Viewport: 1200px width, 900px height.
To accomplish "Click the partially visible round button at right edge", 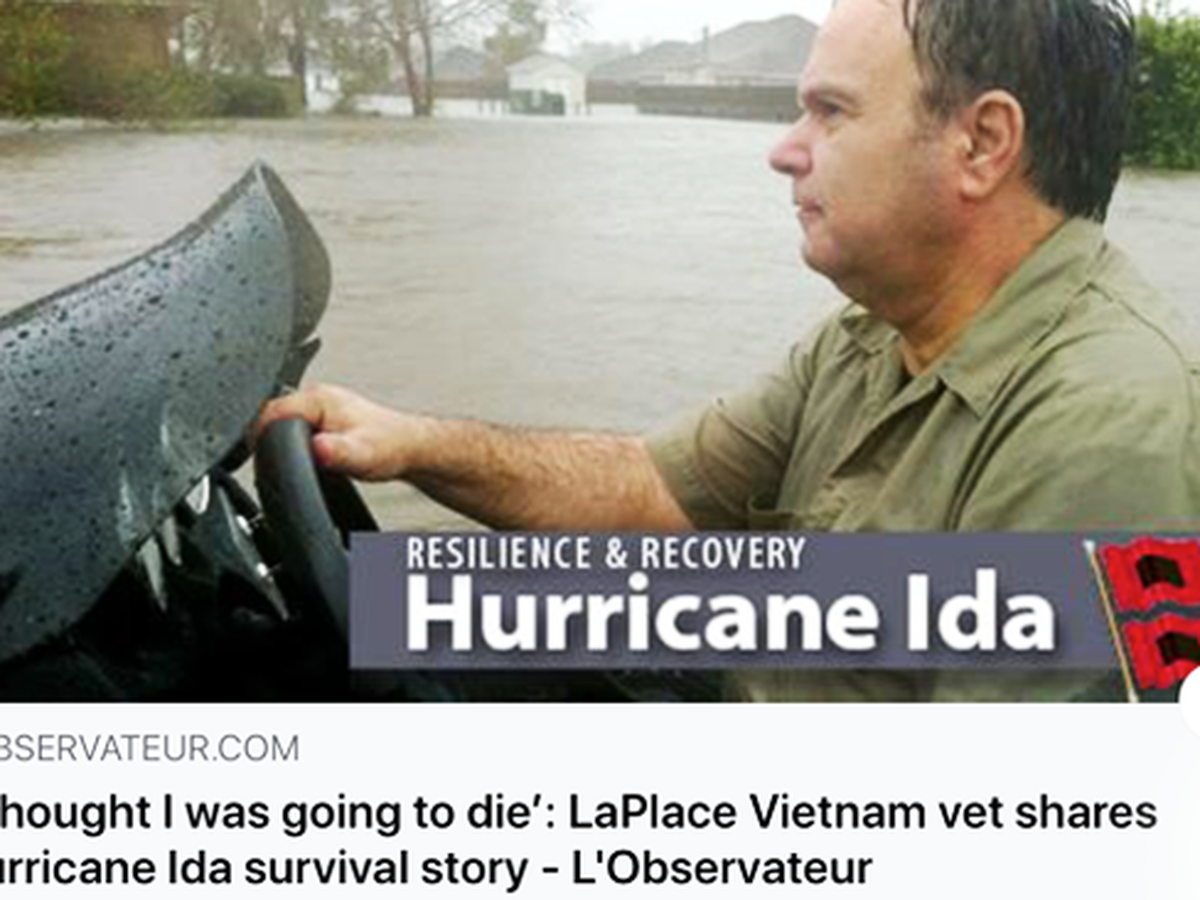I will coord(1190,702).
